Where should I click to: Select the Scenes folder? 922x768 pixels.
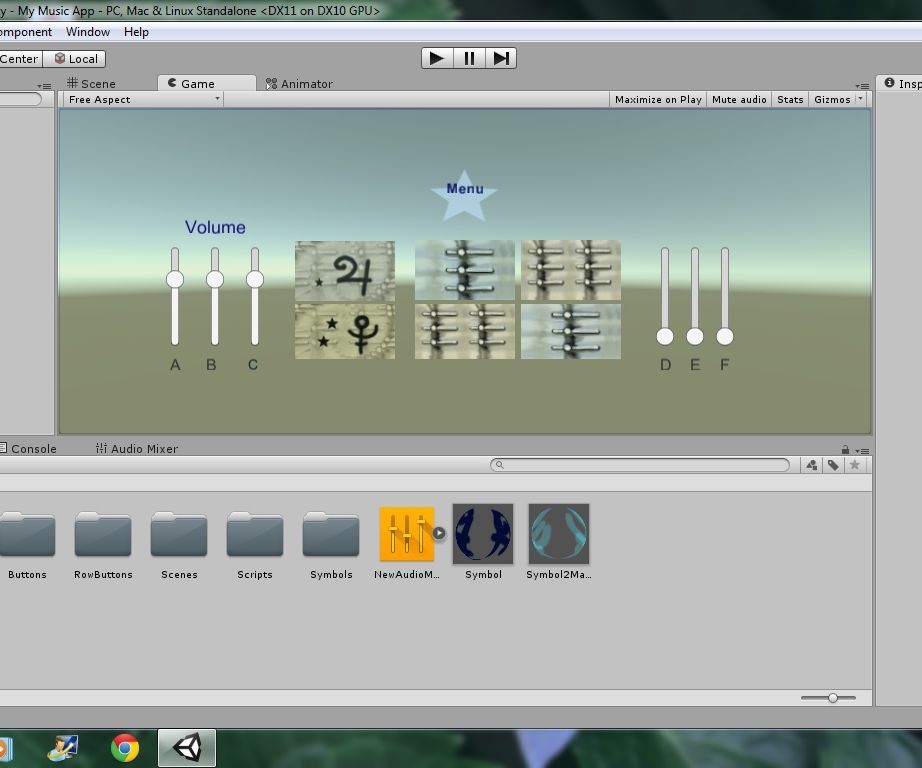tap(179, 544)
